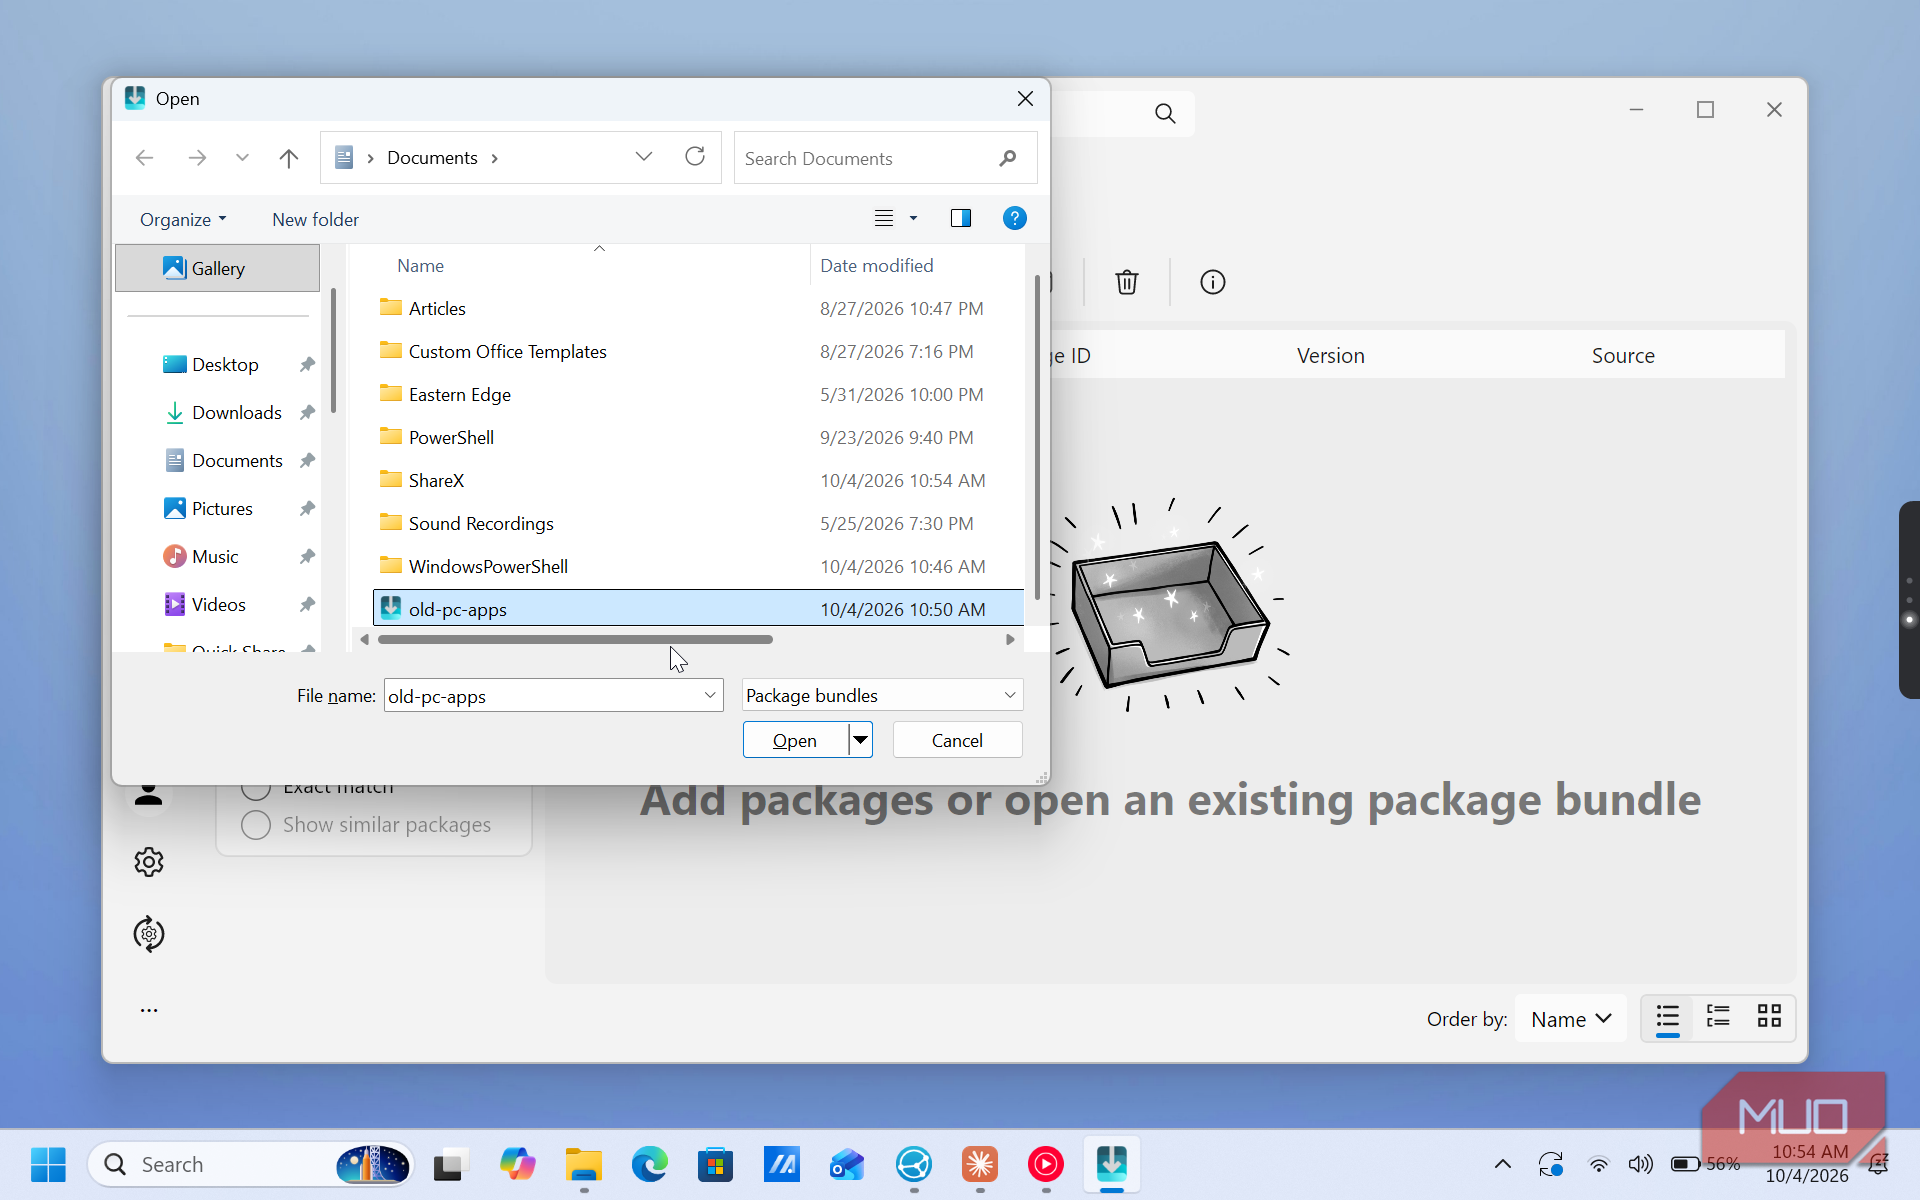Open the Order by Name dropdown

coord(1571,1019)
